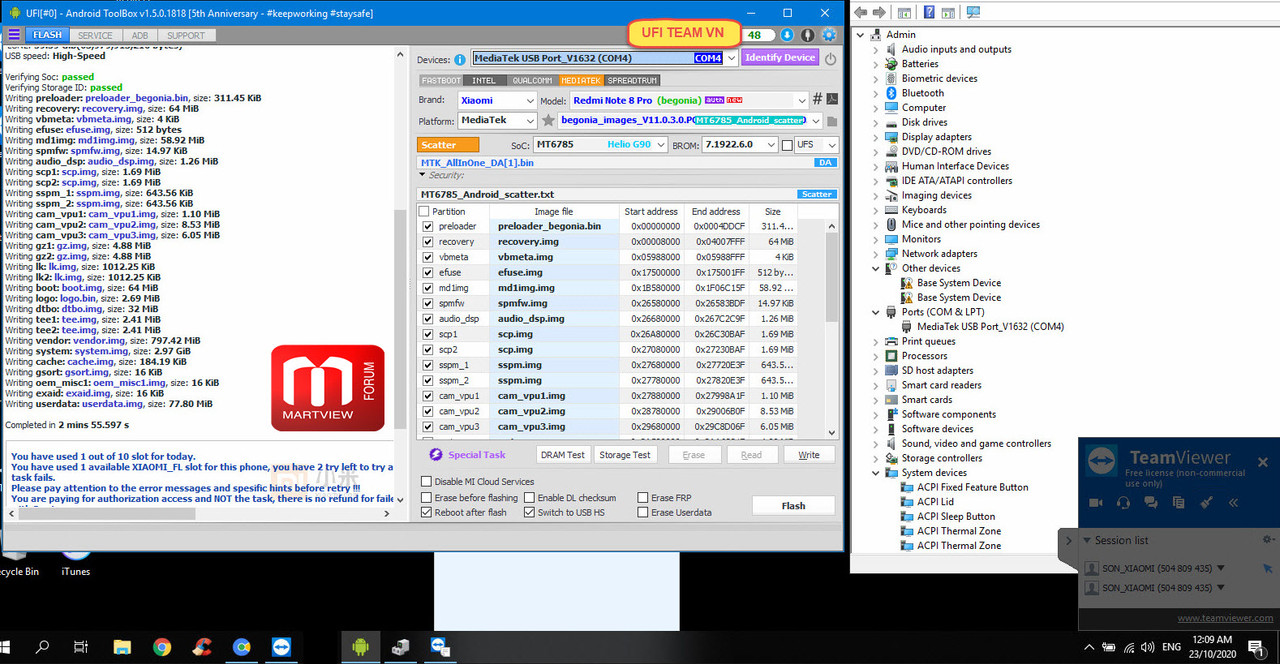This screenshot has width=1280, height=664.
Task: Click TeamViewer headset audio icon
Action: 1123,502
